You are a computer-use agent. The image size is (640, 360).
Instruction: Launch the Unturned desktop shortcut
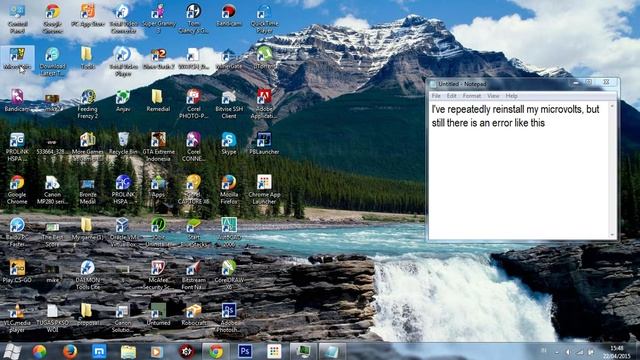158,314
